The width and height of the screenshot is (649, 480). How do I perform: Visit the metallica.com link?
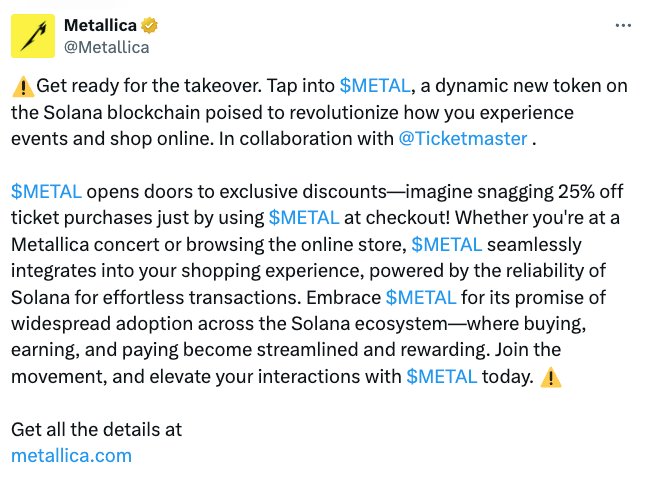71,455
